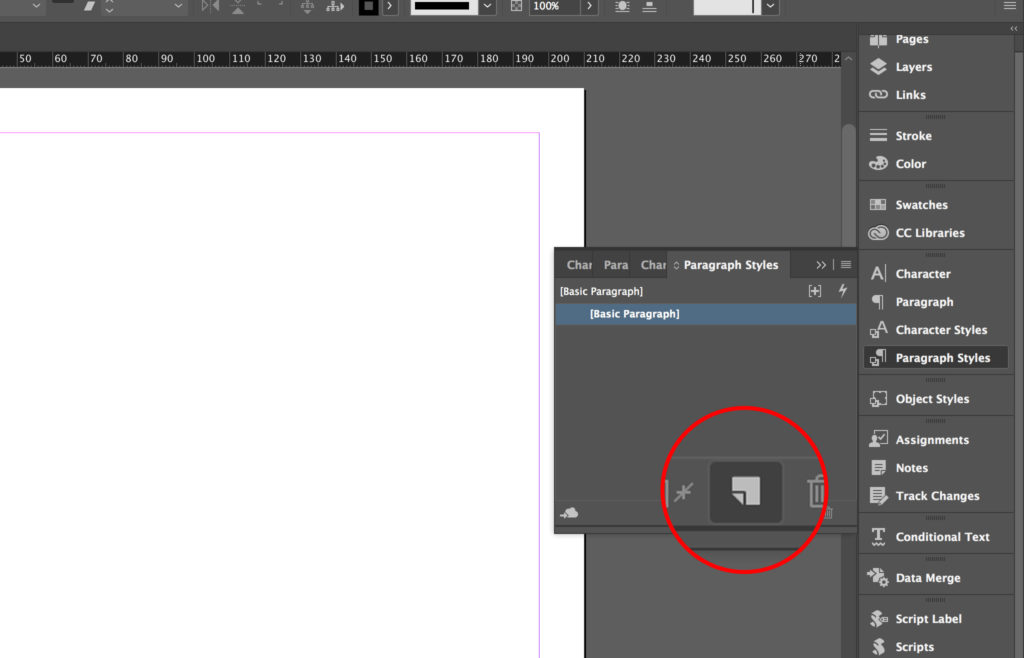
Task: Switch to the Paragraph tab
Action: click(615, 264)
